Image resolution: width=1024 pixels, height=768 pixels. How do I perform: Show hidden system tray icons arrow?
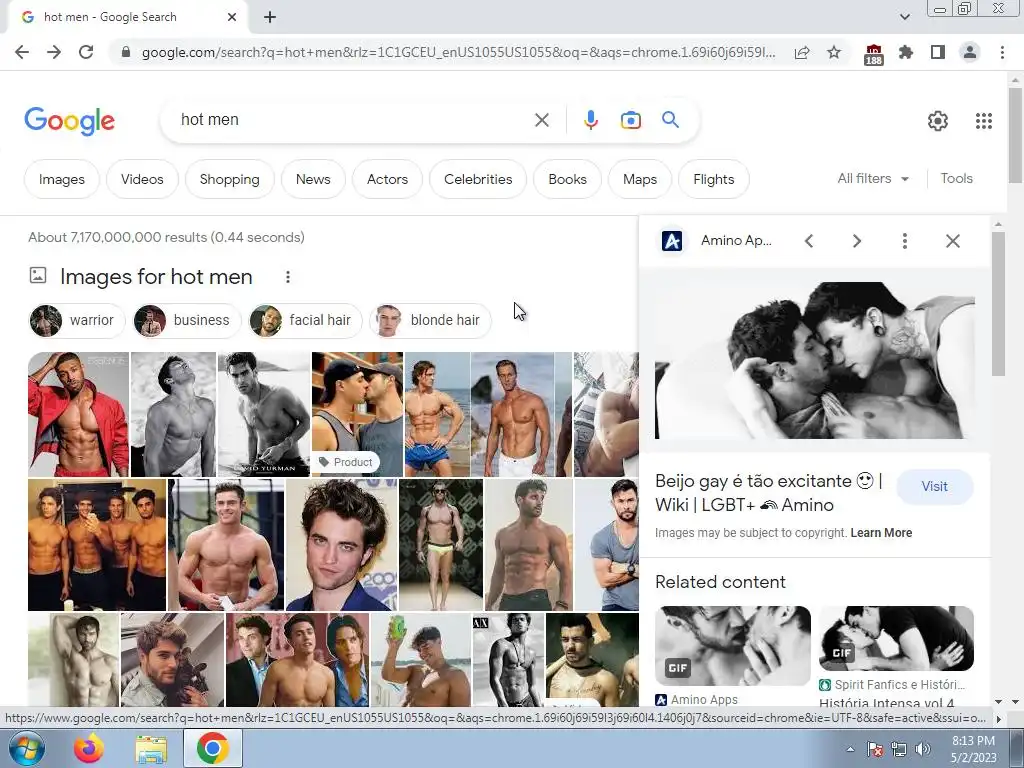850,749
